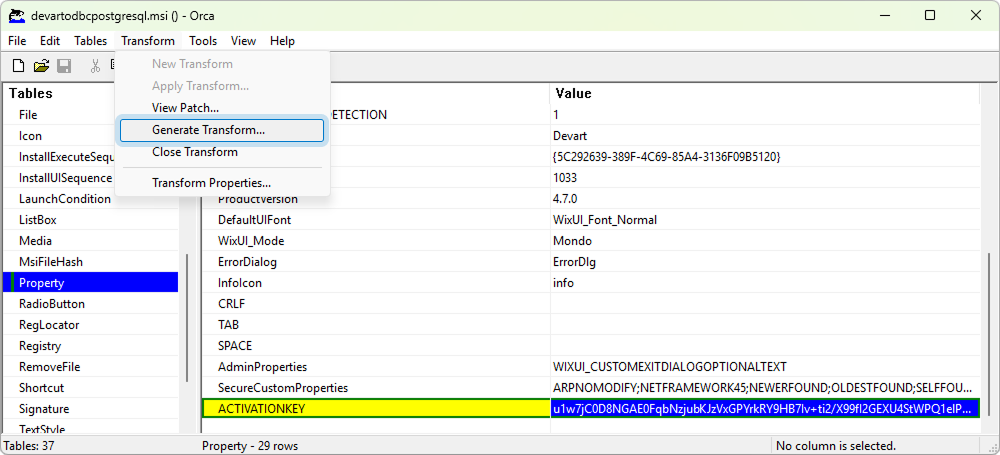The width and height of the screenshot is (1000, 455).
Task: Open the Help menu
Action: (282, 41)
